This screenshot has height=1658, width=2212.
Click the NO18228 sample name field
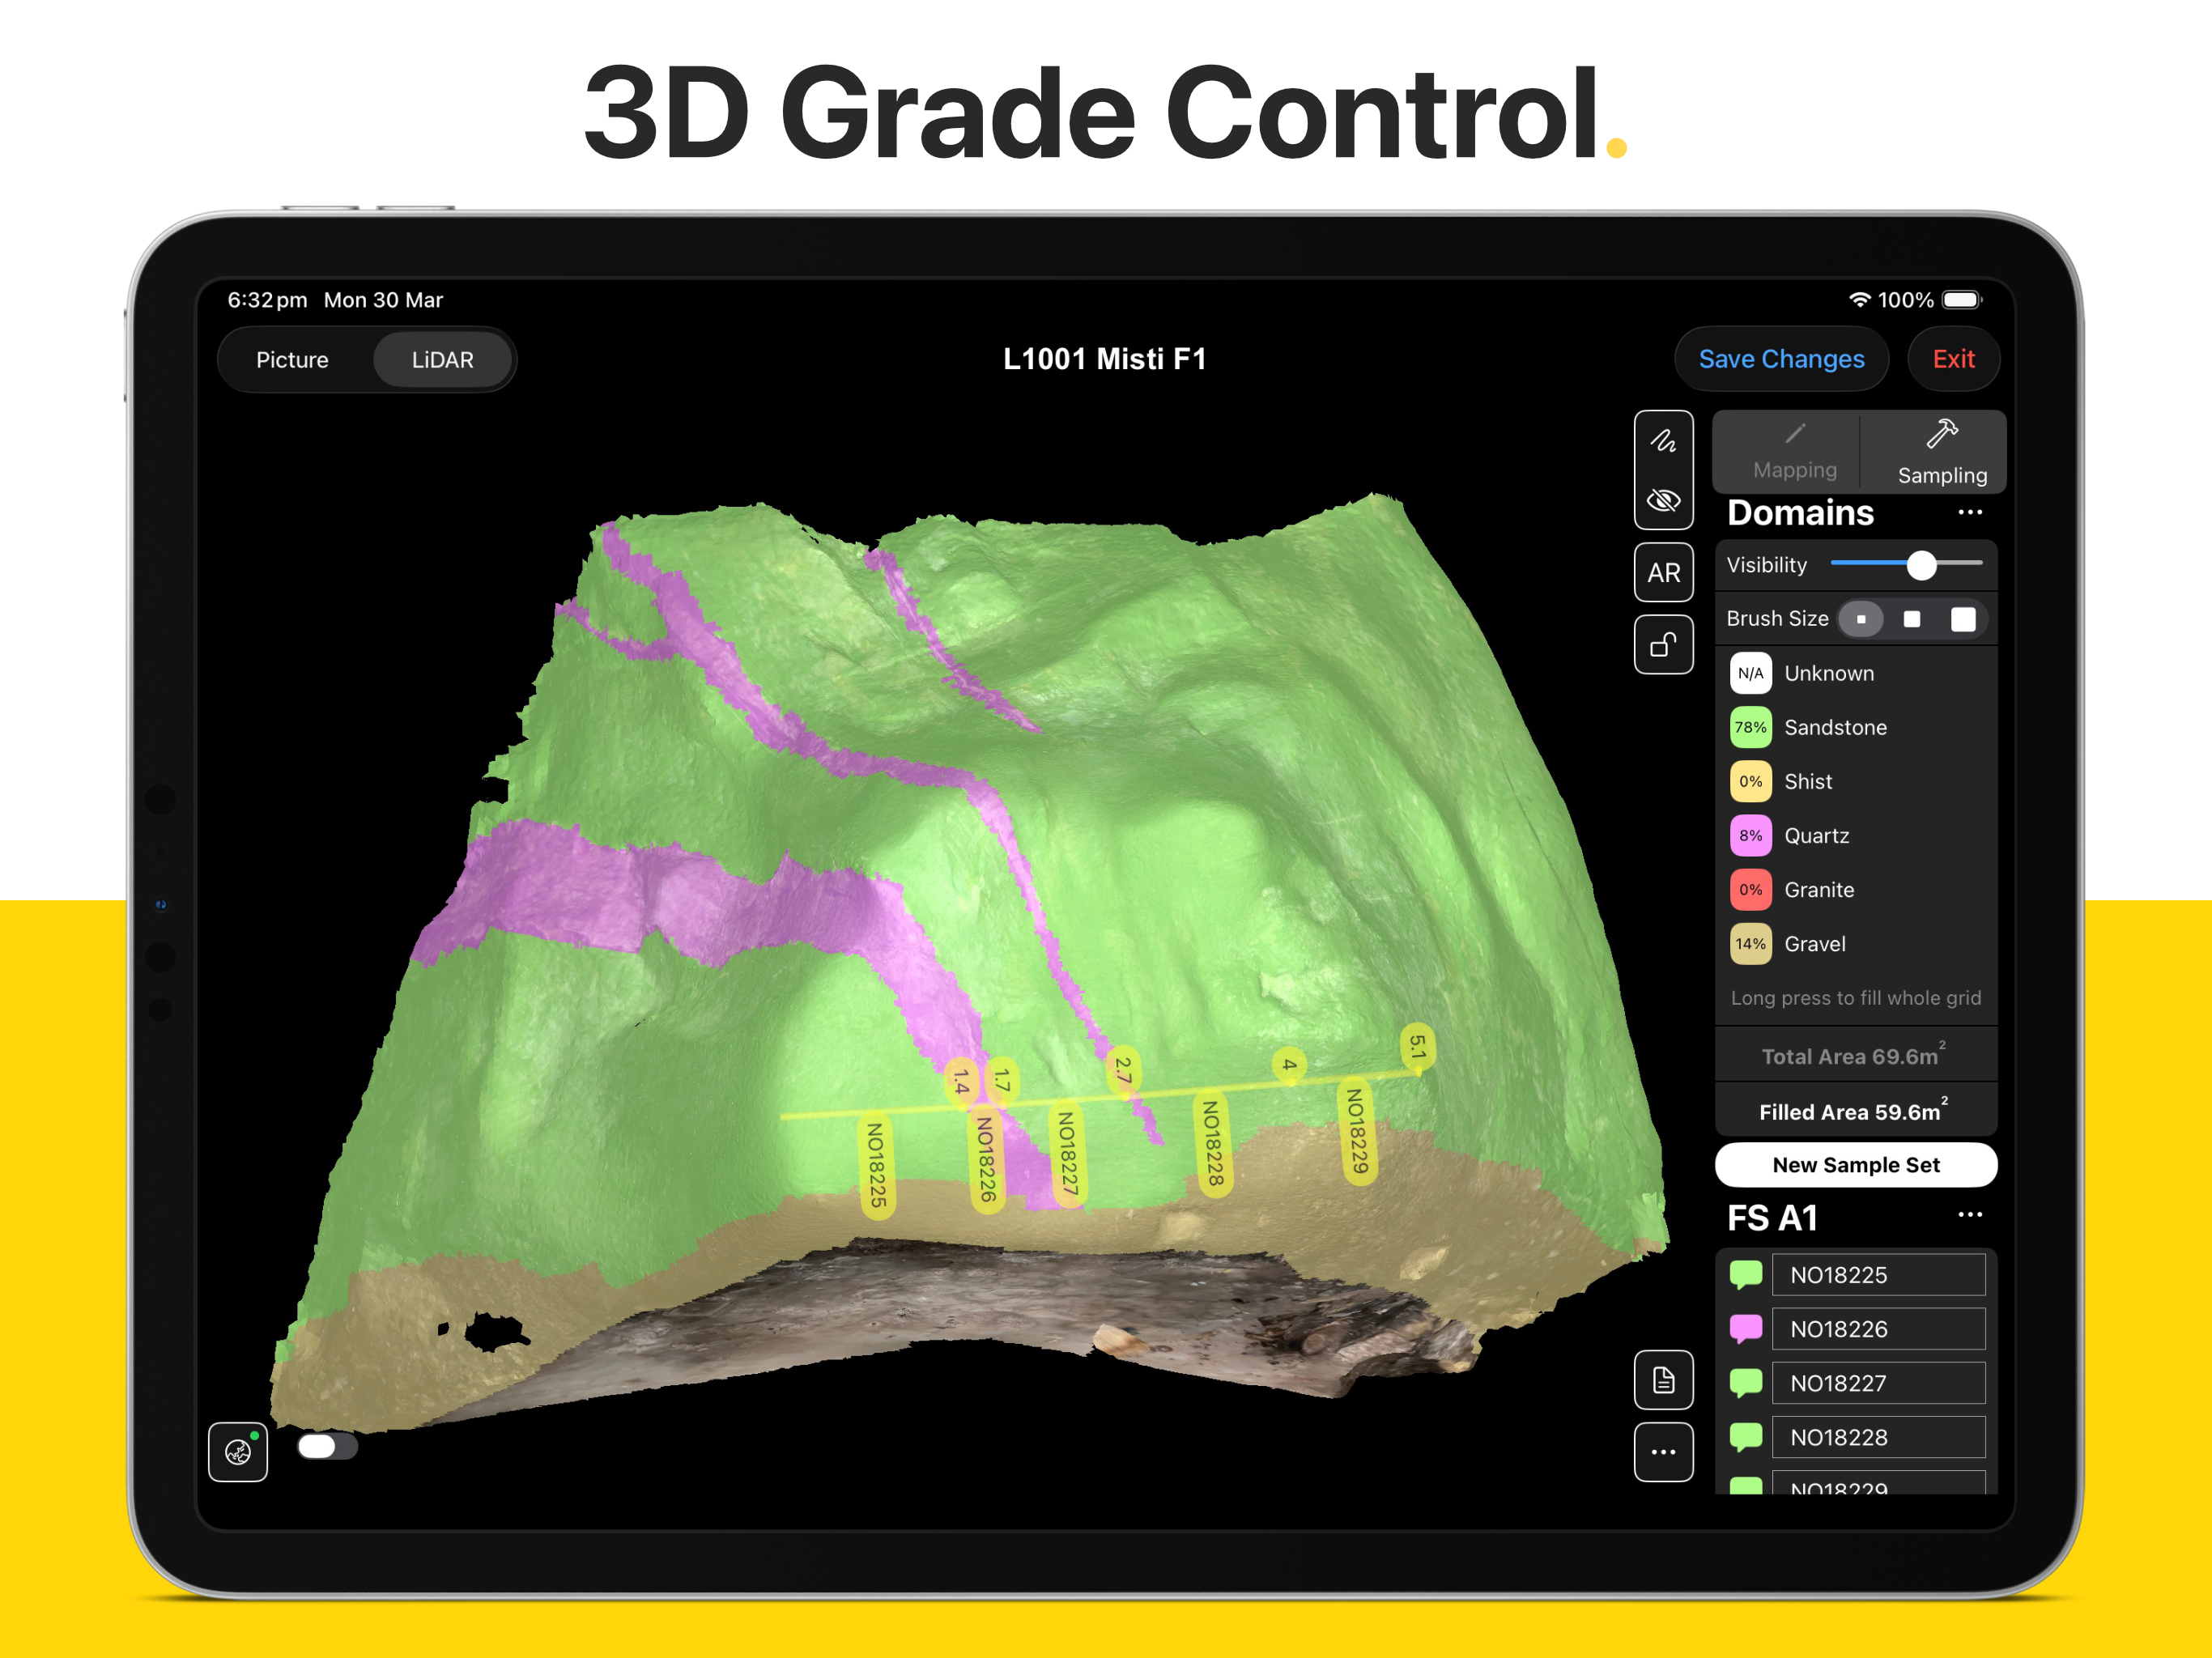1878,1437
